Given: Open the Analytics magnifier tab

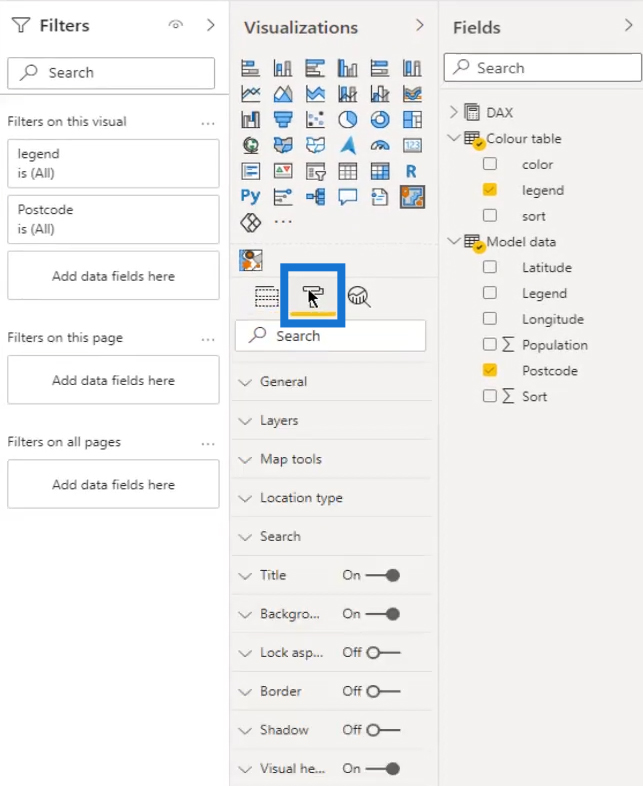Looking at the screenshot, I should [359, 297].
